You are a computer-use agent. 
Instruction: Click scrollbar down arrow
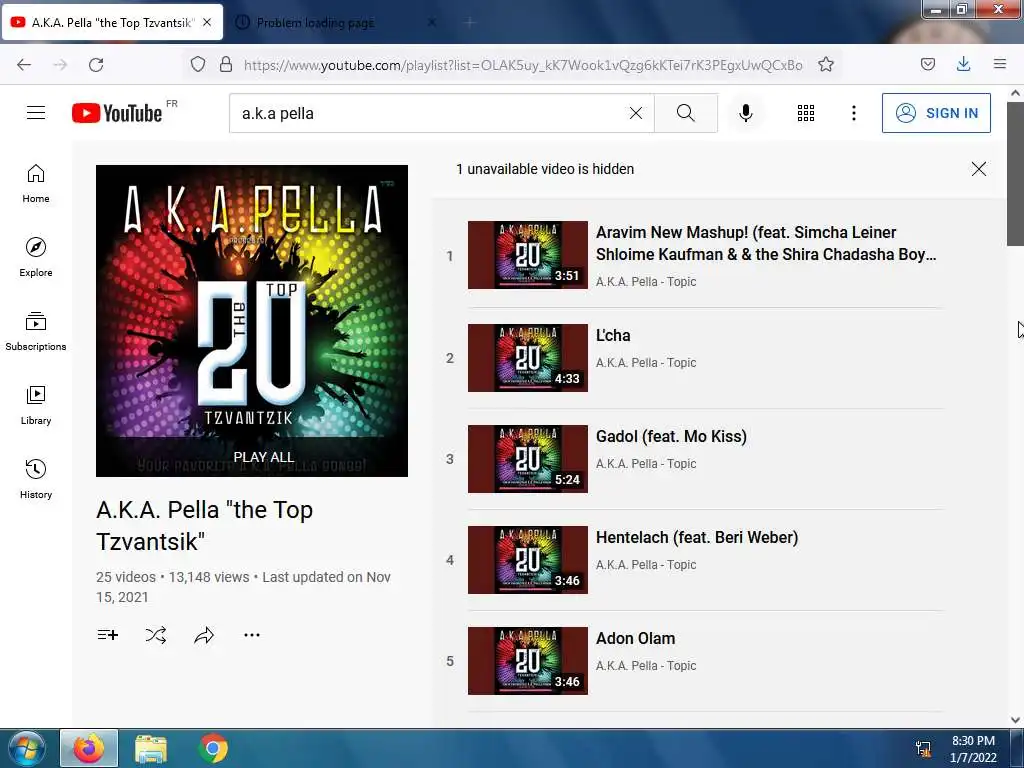[1015, 720]
